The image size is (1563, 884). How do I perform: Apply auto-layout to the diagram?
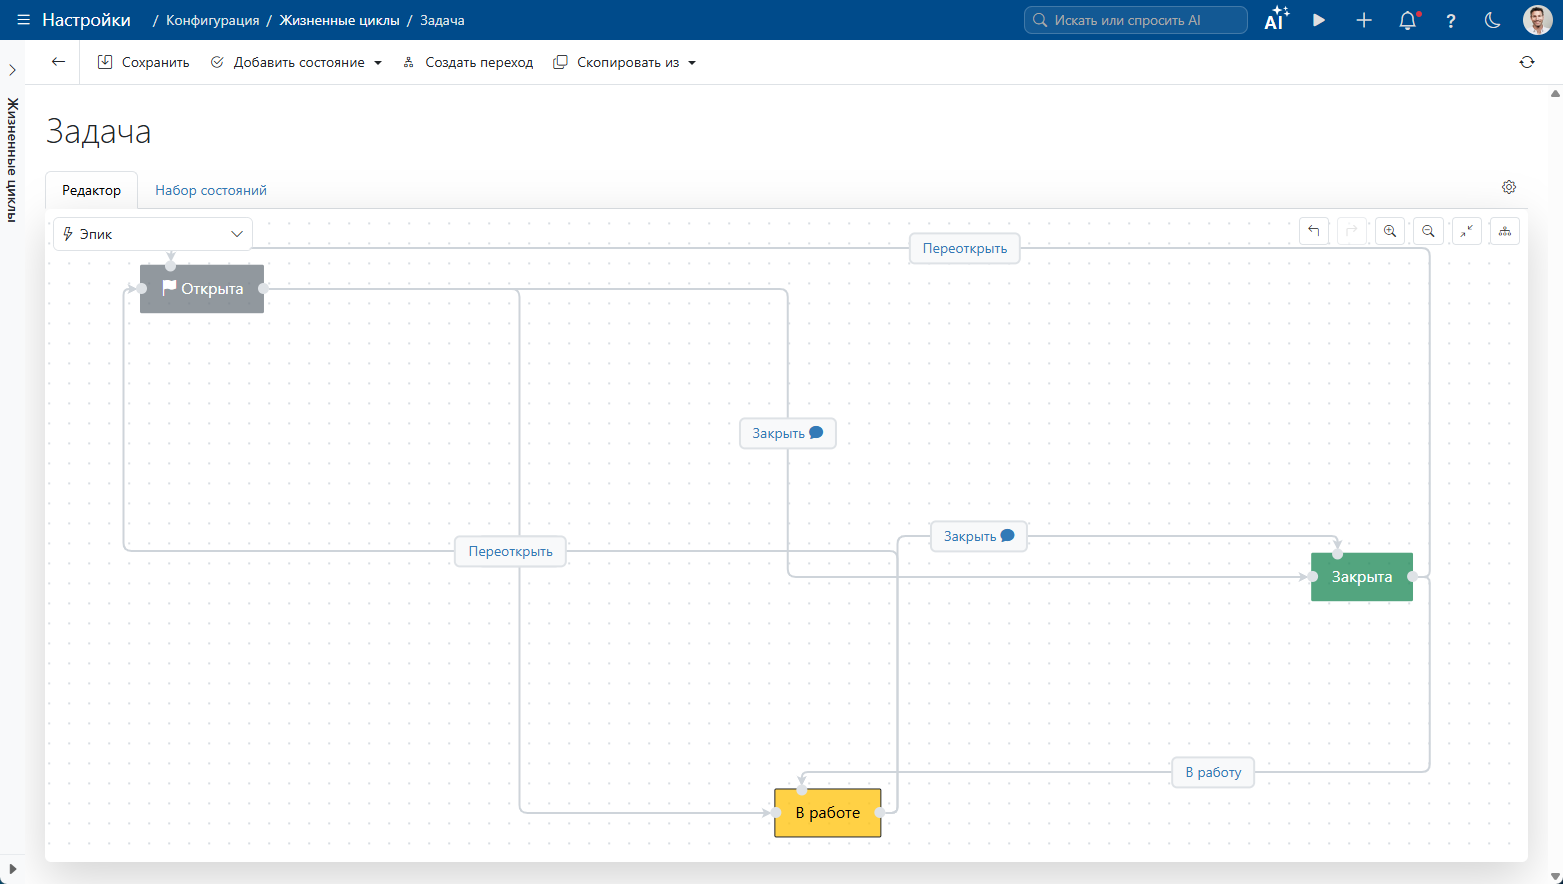(1504, 231)
